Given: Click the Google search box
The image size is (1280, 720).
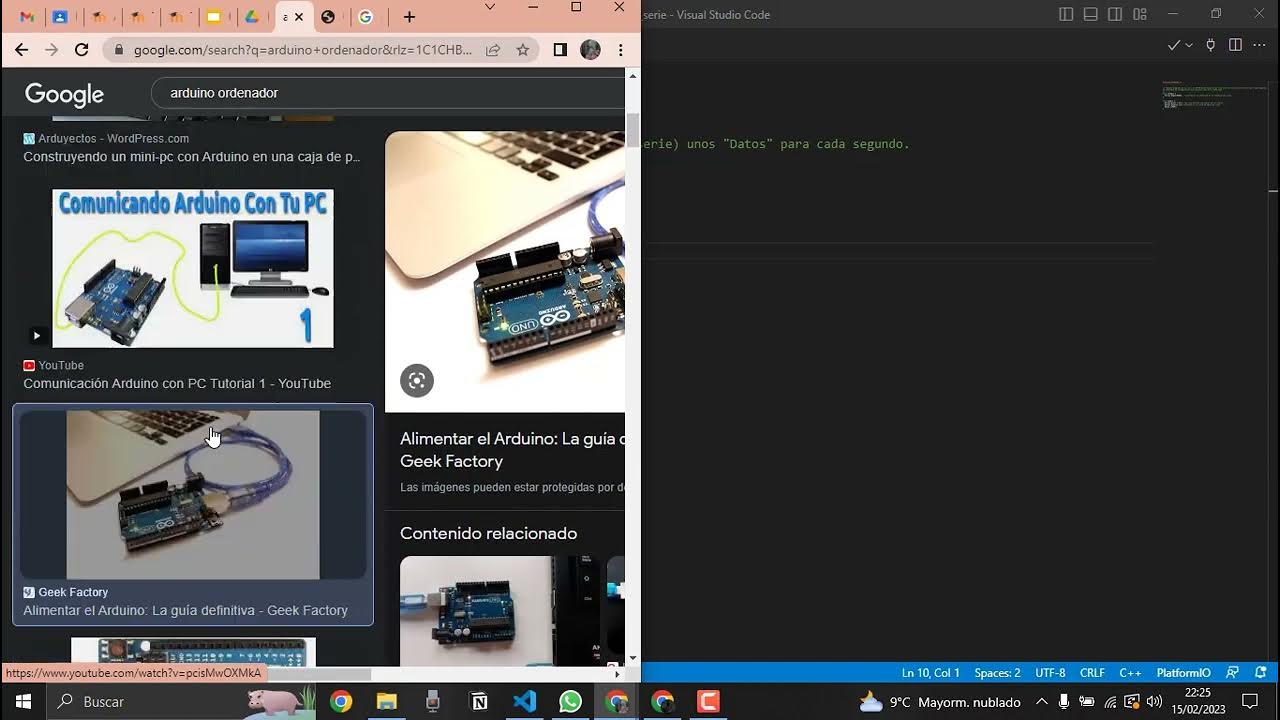Looking at the screenshot, I should tap(388, 93).
